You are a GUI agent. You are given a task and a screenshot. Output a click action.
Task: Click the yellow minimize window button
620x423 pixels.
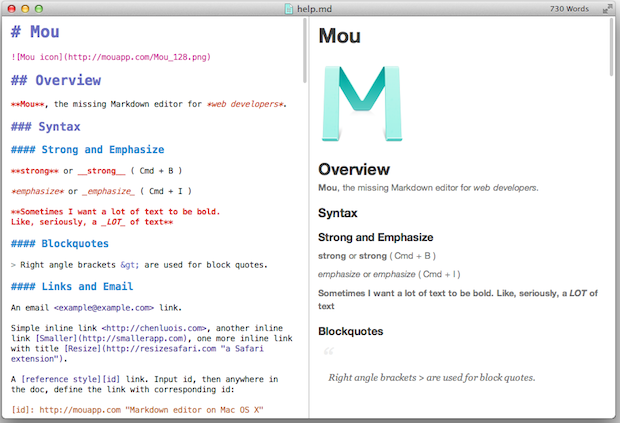[25, 9]
